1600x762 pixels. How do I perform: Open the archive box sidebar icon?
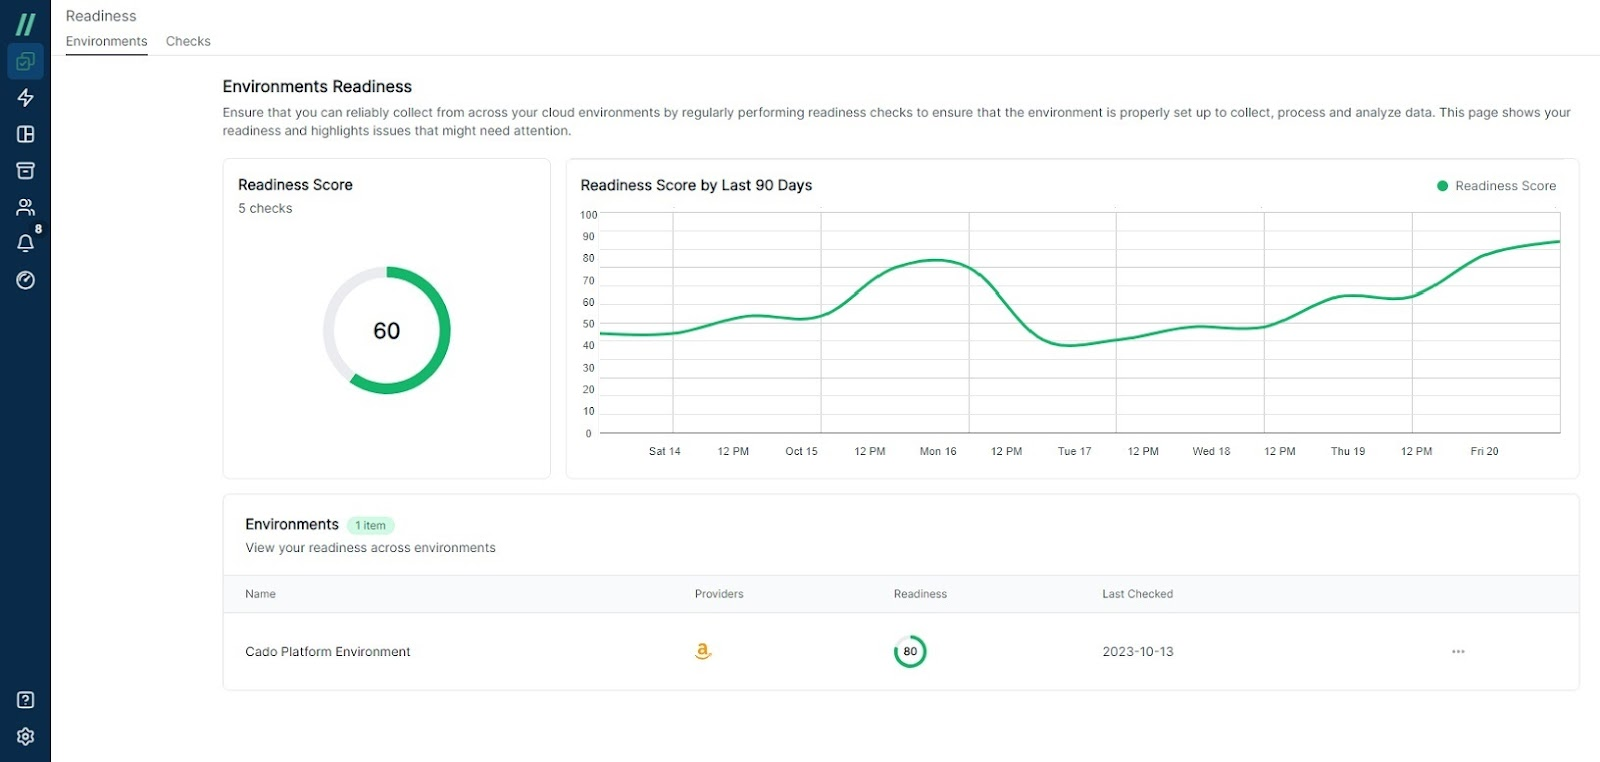[x=26, y=171]
